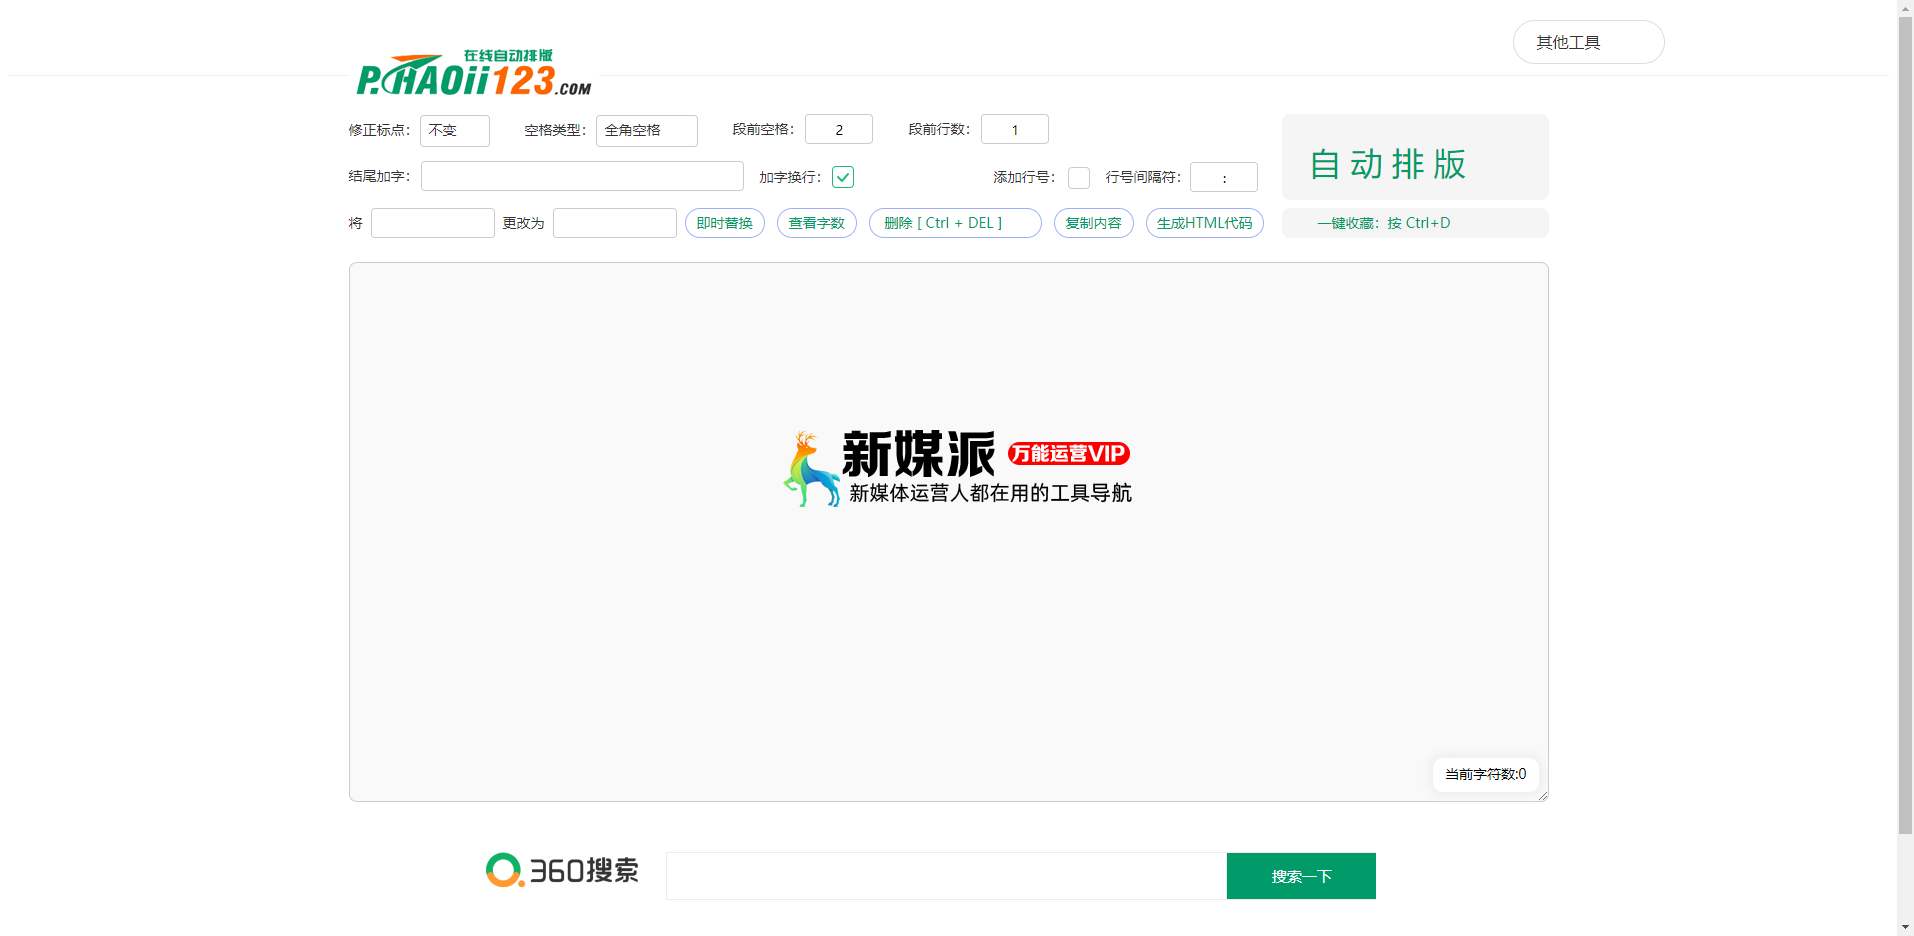Screen dimensions: 1914x936
Task: Click the textarea resize handle corner
Action: point(1543,796)
